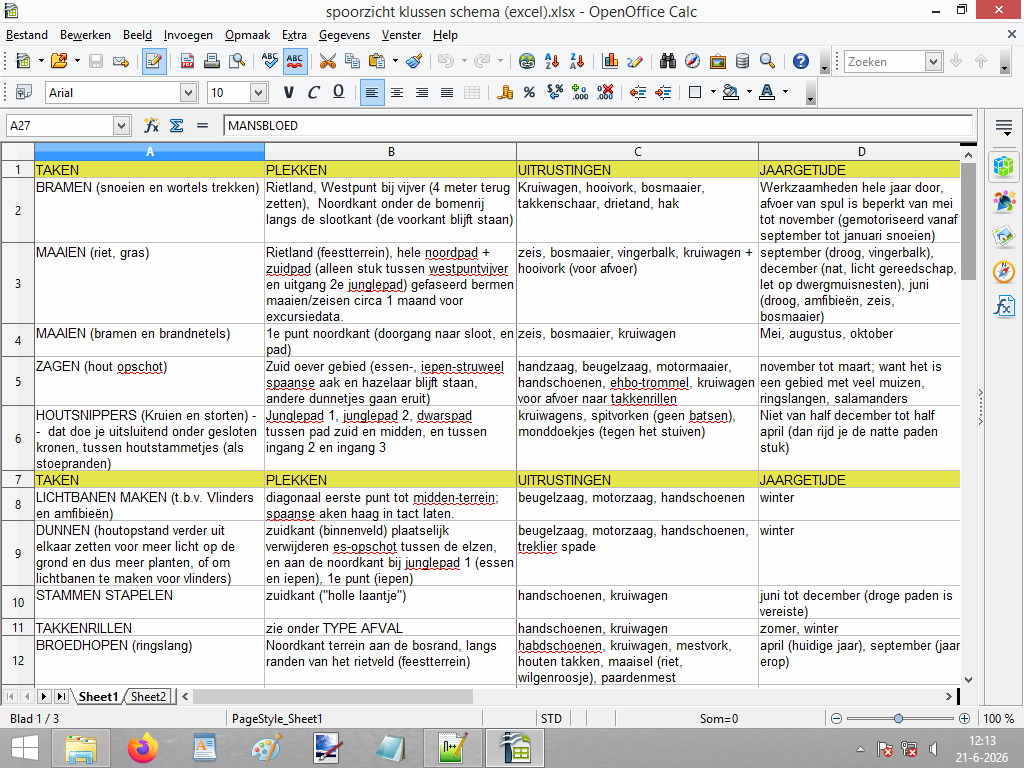Open the Opmaak menu

point(248,35)
